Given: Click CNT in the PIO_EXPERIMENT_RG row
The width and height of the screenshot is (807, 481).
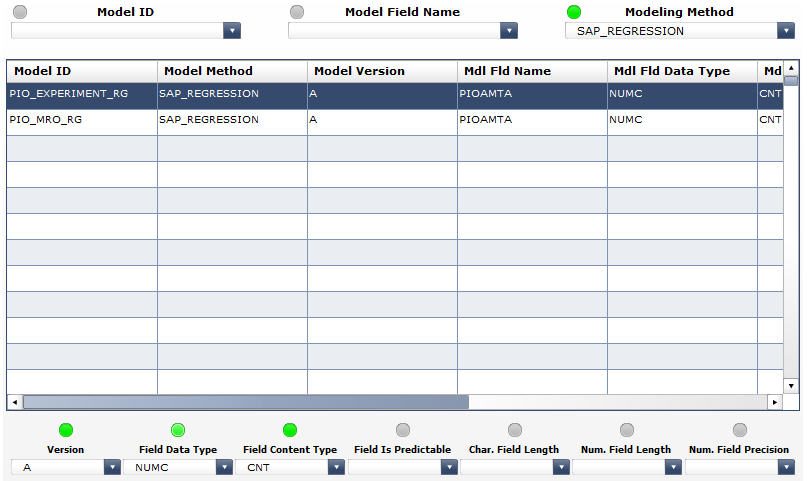Looking at the screenshot, I should [770, 96].
